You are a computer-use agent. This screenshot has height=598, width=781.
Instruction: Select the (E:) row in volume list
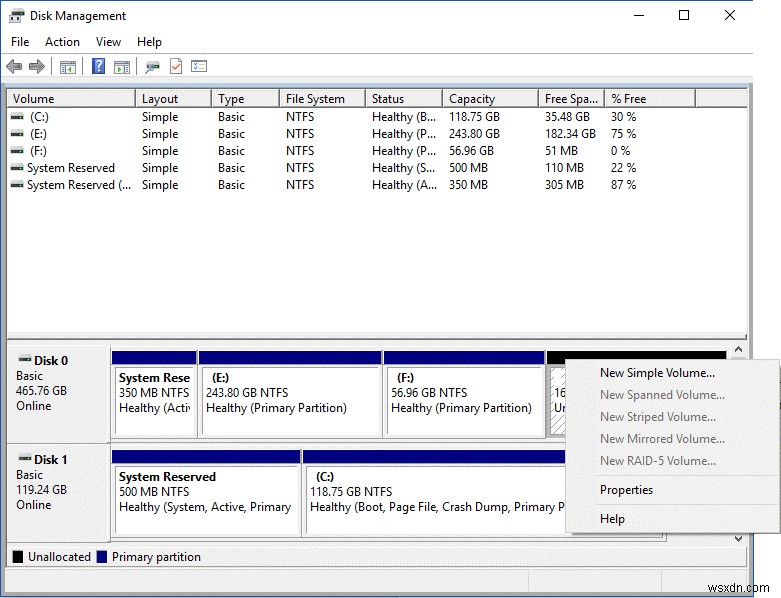[377, 134]
